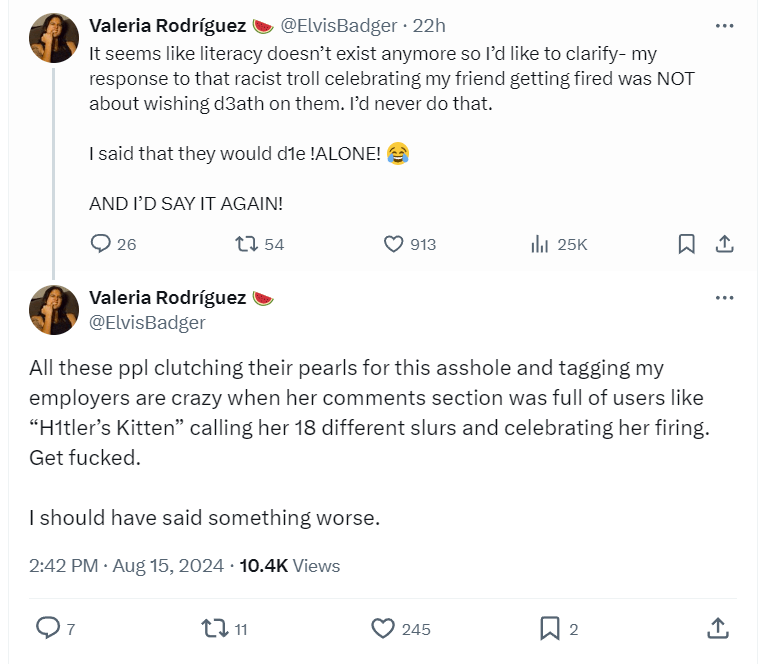The width and height of the screenshot is (761, 664).
Task: Open more options for the main tweet
Action: 725,298
